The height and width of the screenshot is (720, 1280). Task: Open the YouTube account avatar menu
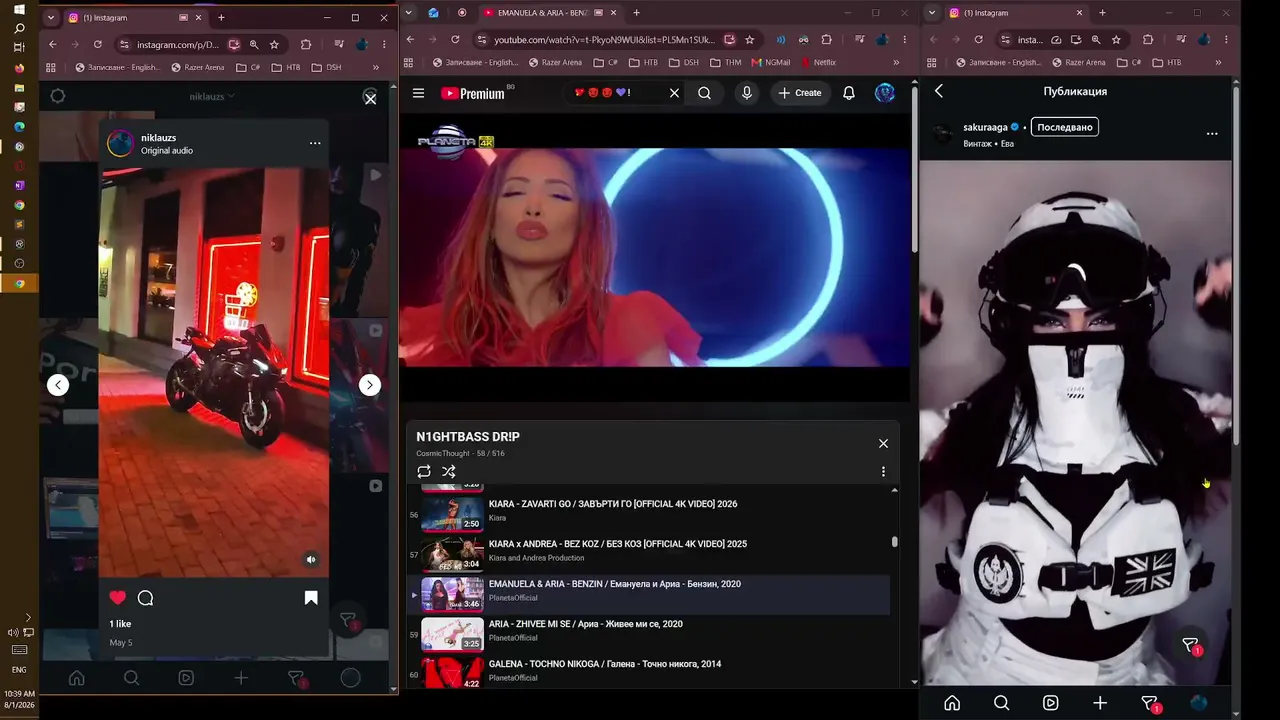pyautogui.click(x=885, y=93)
